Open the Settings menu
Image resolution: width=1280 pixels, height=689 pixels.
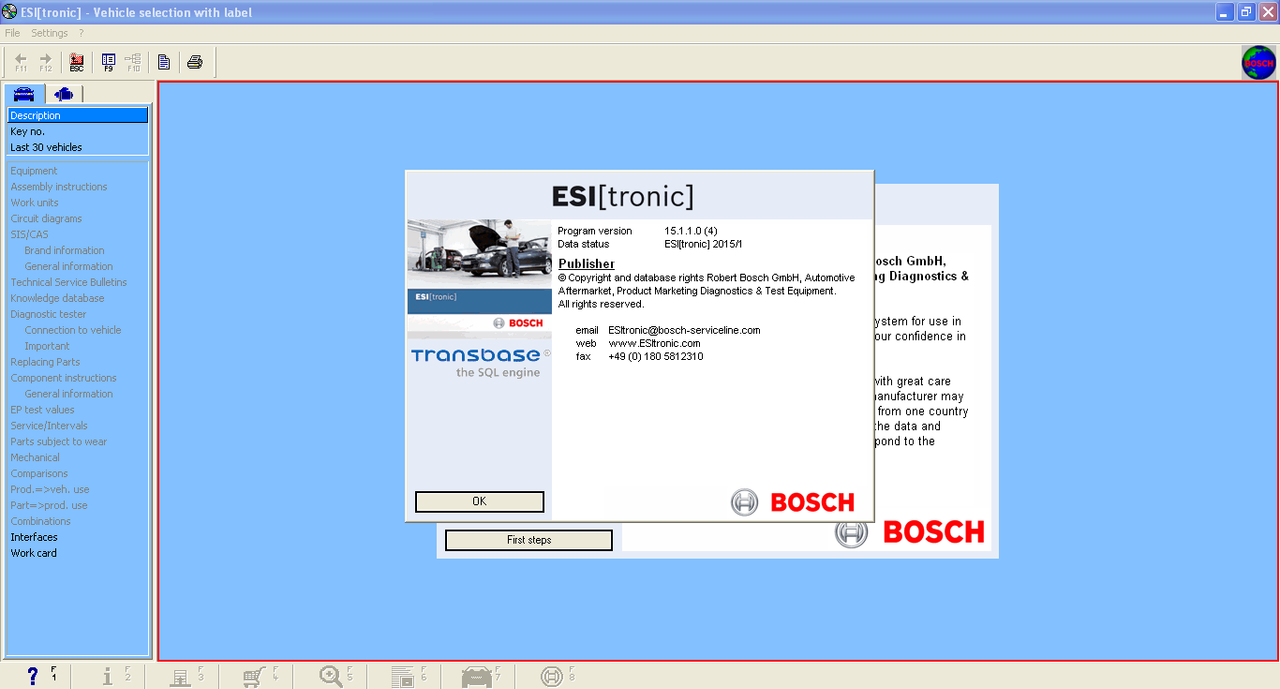coord(49,33)
